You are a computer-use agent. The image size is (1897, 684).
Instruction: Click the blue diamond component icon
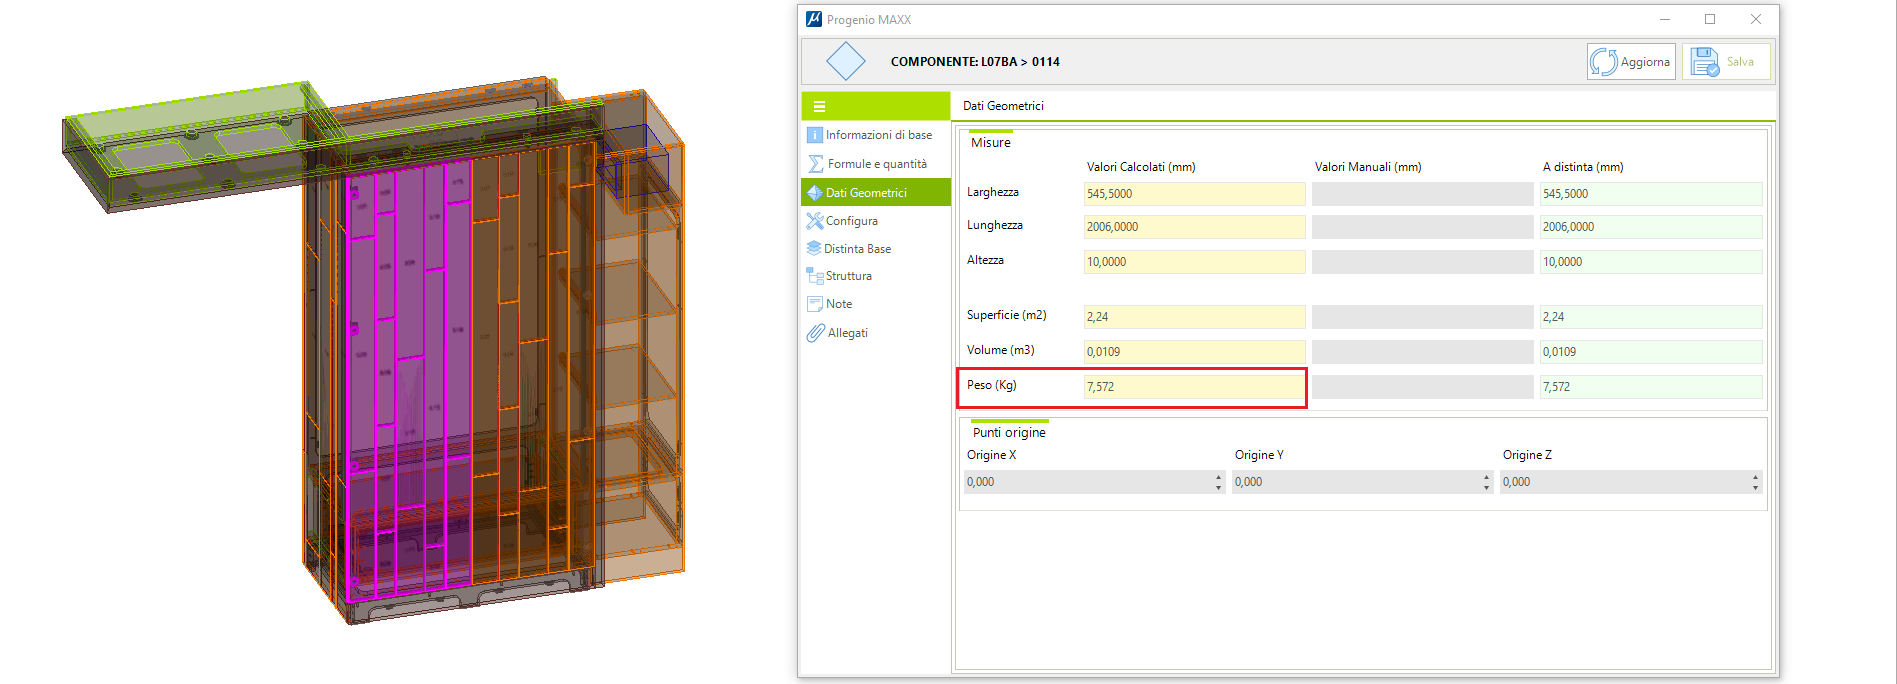846,62
